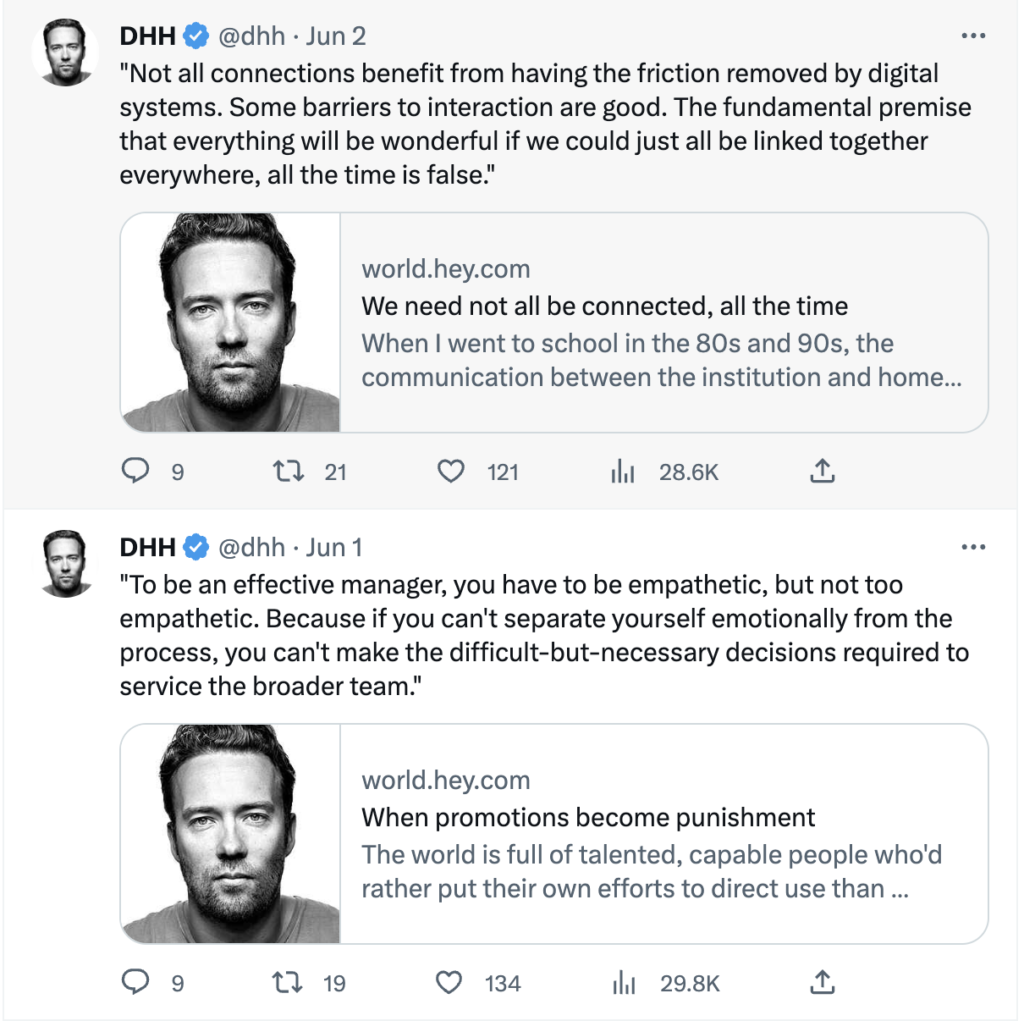Click the @dhh handle on Jun 2 tweet
Screen dimensions: 1024x1021
tap(252, 37)
